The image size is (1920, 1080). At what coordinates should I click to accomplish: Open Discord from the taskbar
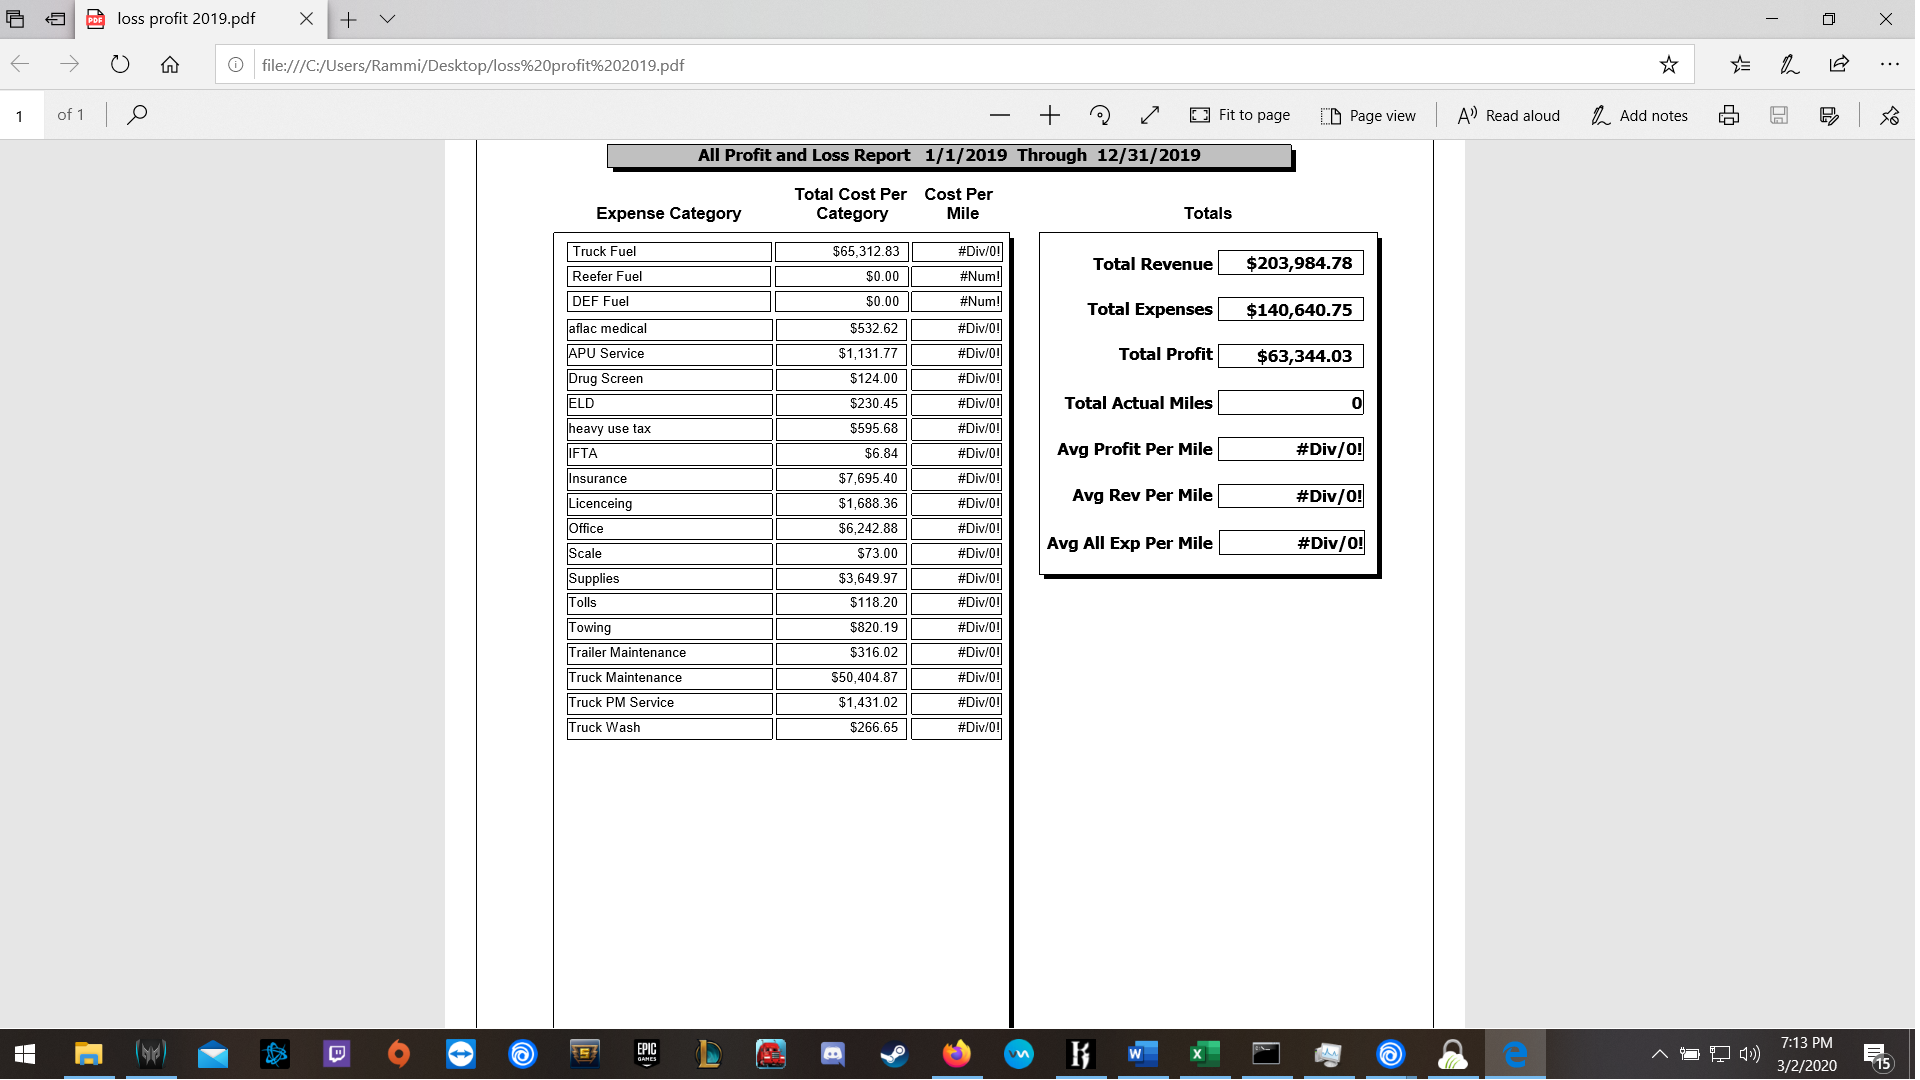coord(832,1054)
